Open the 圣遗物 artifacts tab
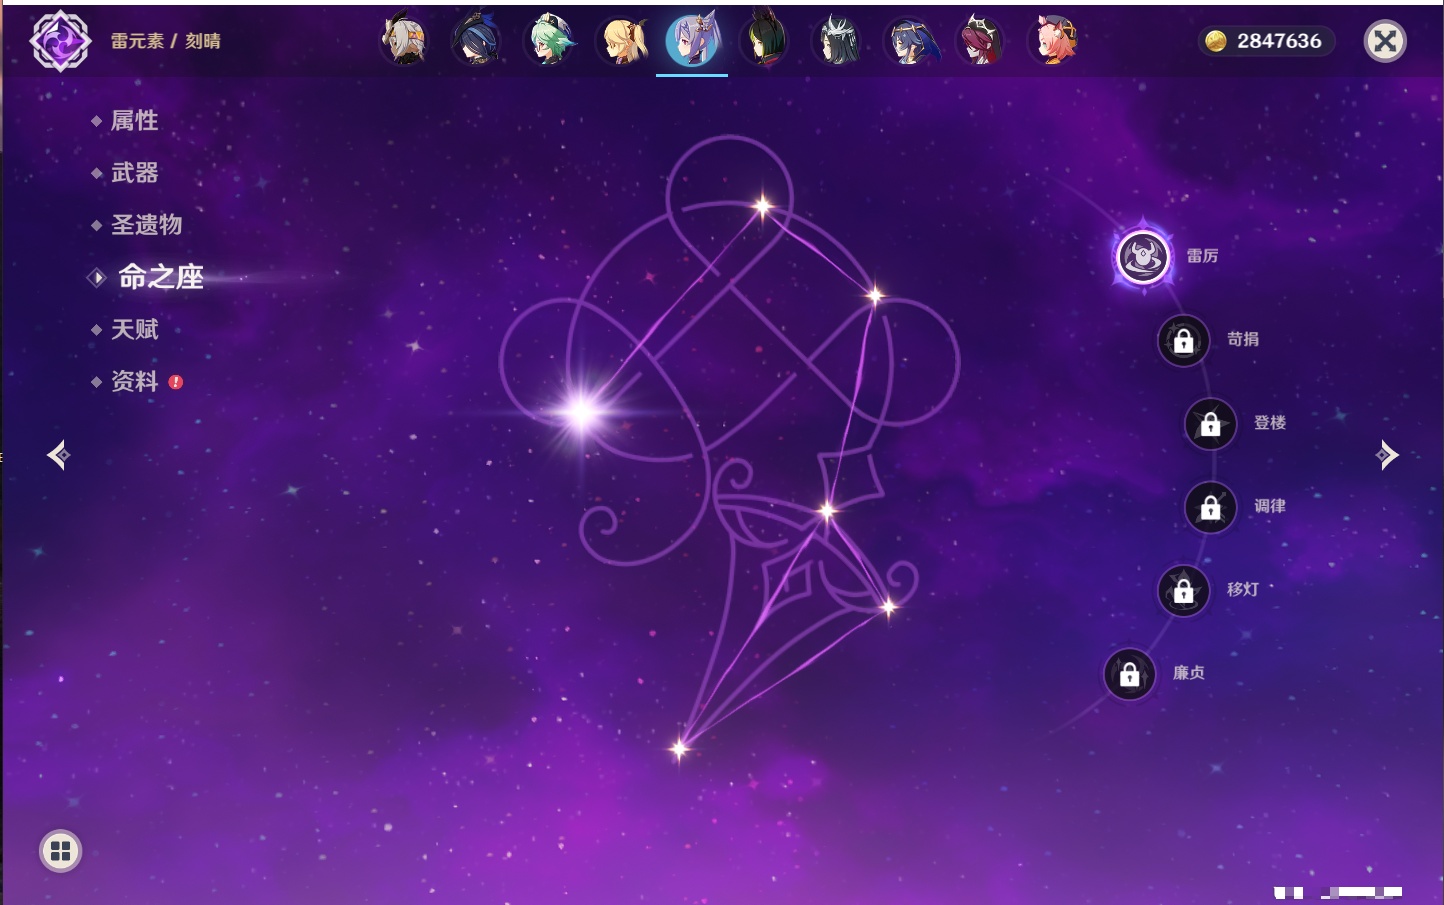The width and height of the screenshot is (1444, 905). pos(146,225)
